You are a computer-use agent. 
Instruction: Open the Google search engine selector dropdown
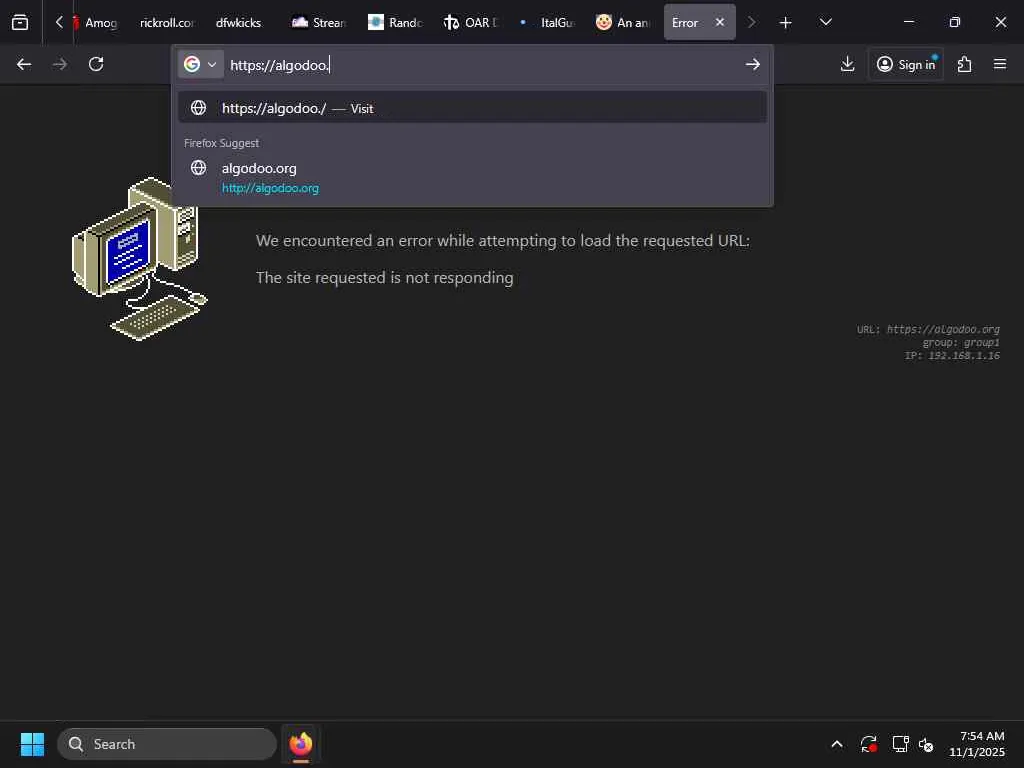(200, 64)
